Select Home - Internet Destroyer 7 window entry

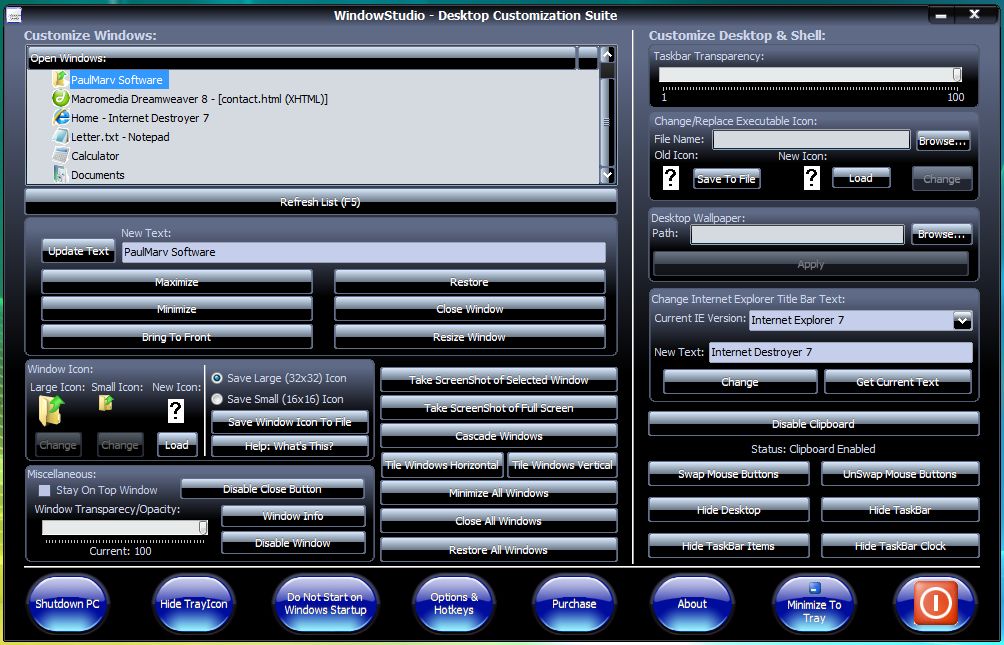(139, 118)
